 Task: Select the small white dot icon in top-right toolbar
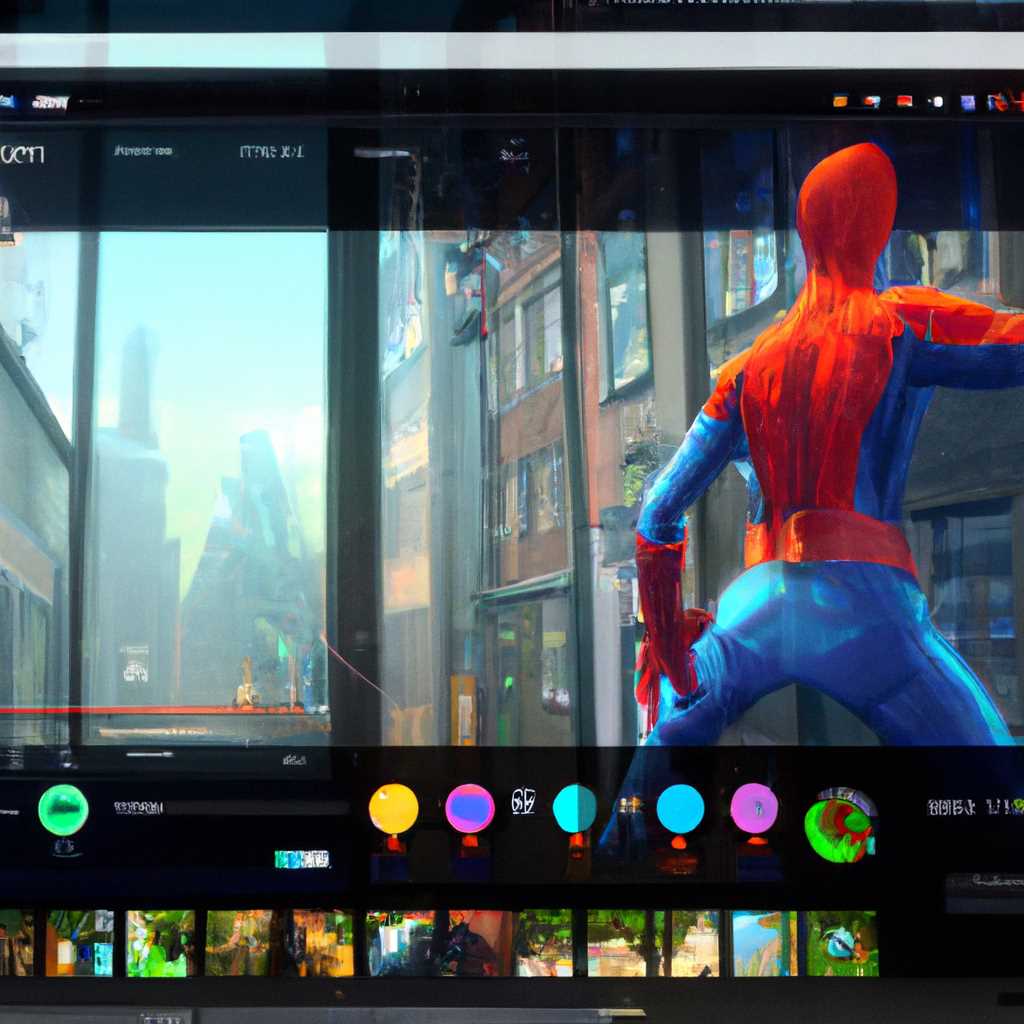[938, 102]
